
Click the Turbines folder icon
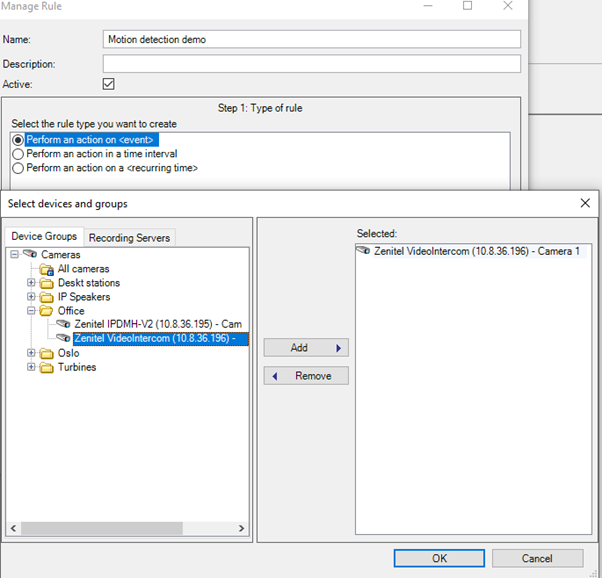[46, 368]
